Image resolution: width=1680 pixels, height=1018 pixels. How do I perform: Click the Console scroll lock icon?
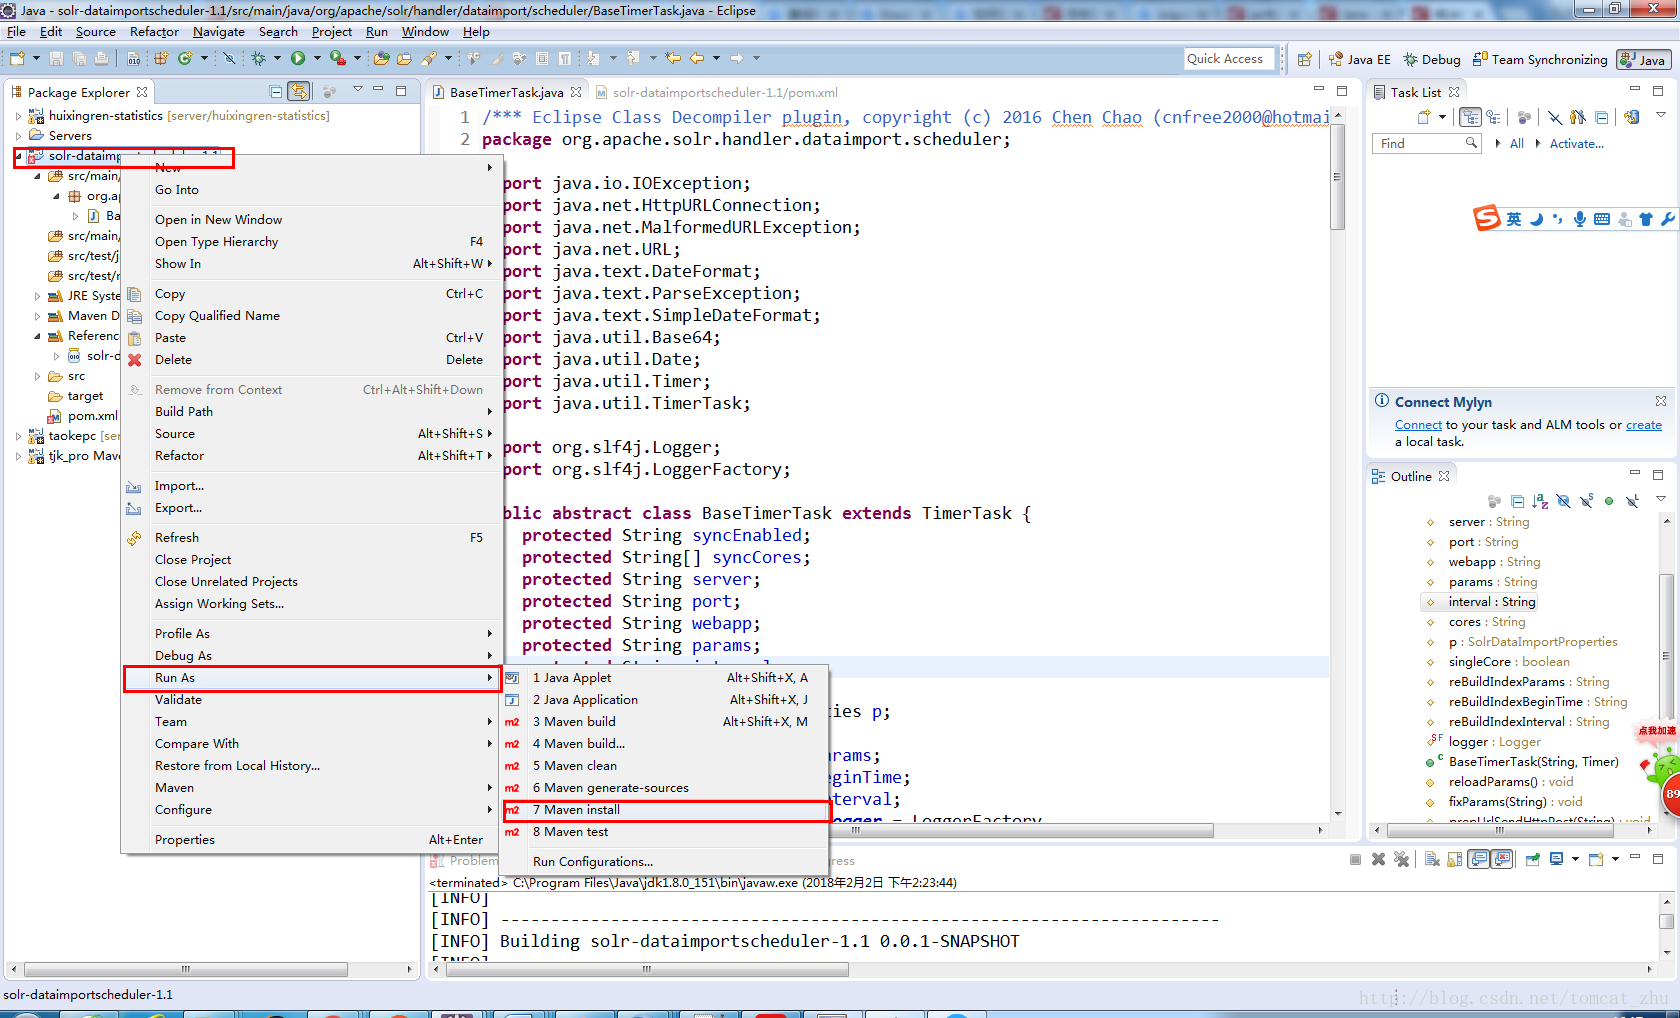pyautogui.click(x=1454, y=859)
